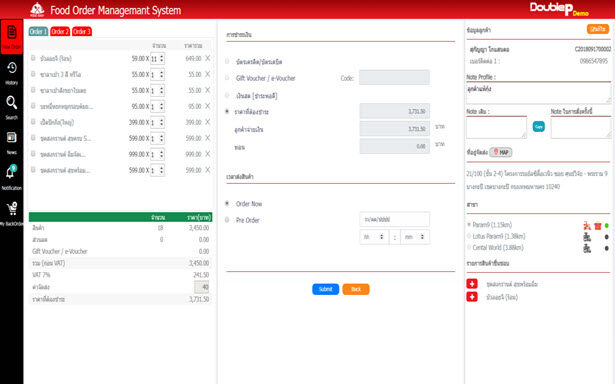Adjust quantity spinner of the 399.00 item
The width and height of the screenshot is (615, 384).
157,122
